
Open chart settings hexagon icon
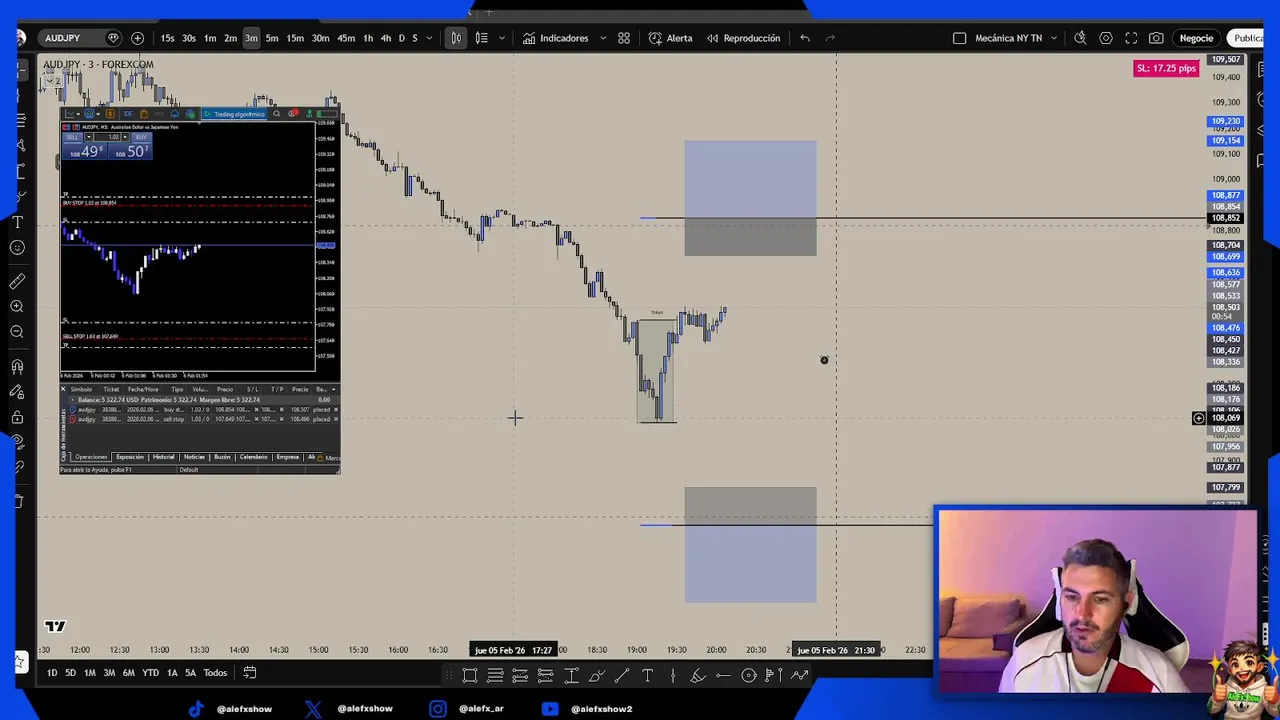pos(1106,38)
